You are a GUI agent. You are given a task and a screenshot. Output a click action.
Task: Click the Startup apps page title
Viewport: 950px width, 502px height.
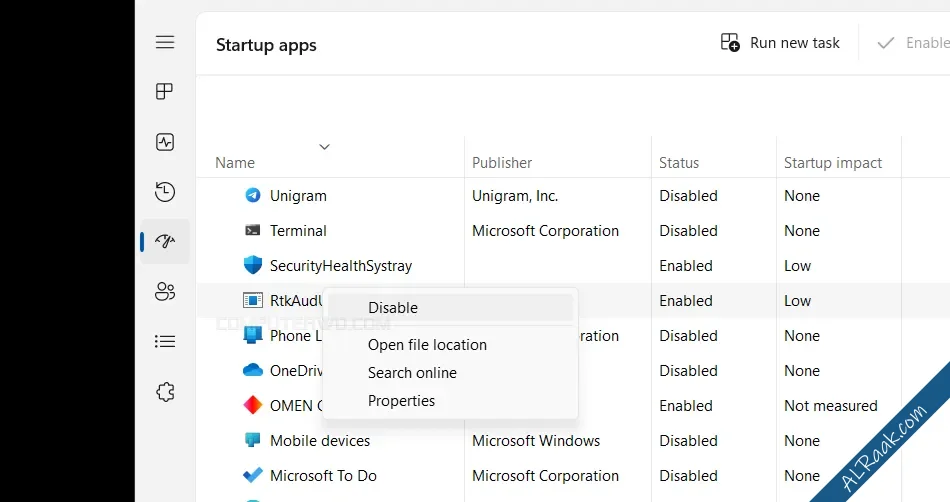[266, 45]
